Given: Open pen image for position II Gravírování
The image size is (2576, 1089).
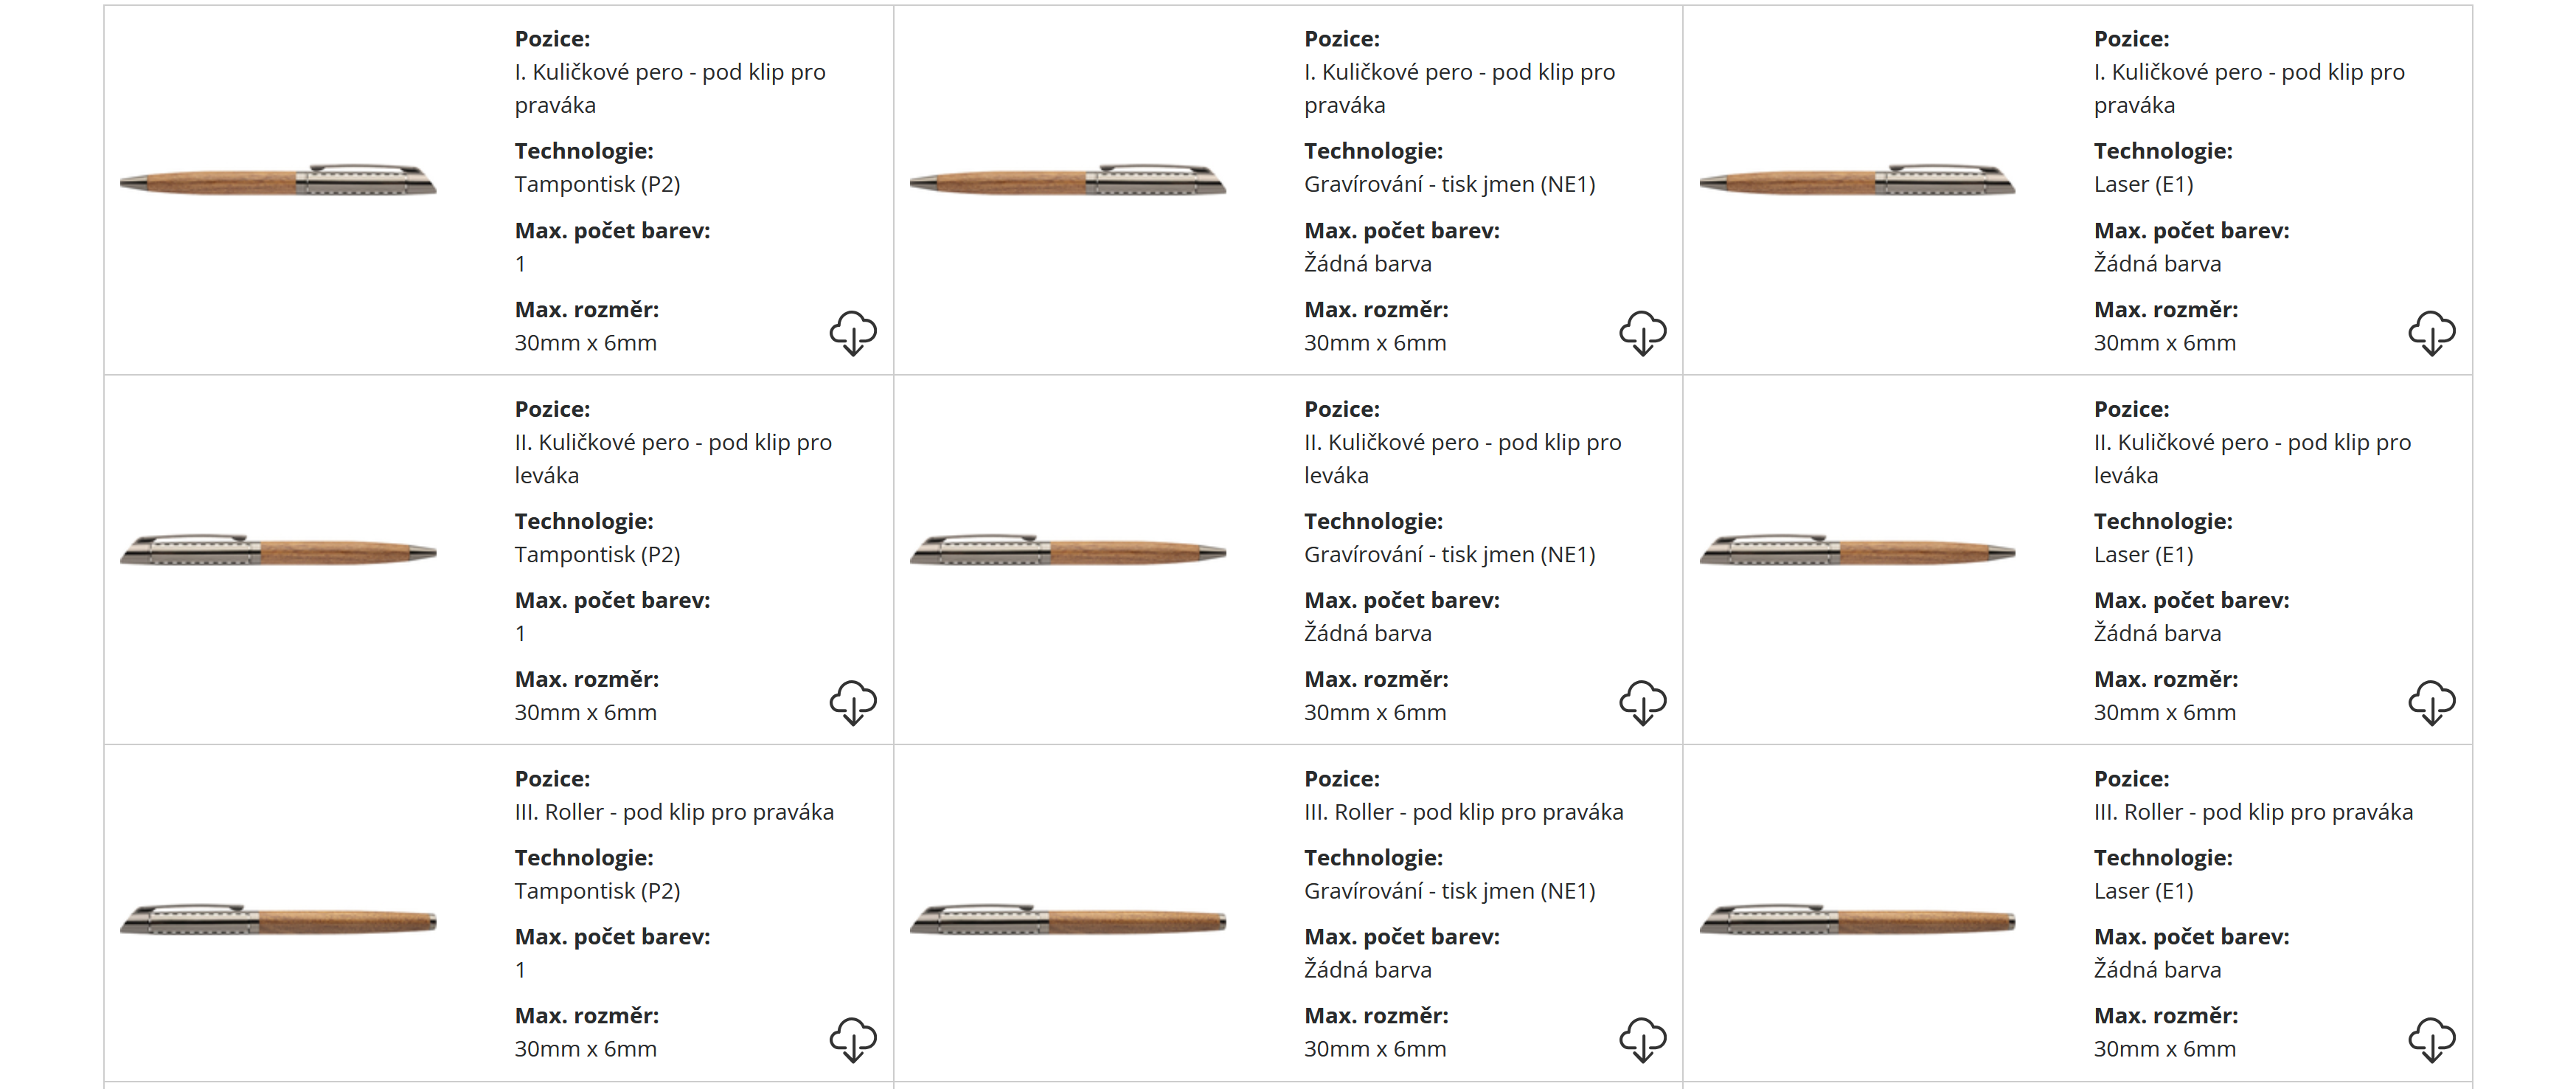Looking at the screenshot, I should (1067, 550).
